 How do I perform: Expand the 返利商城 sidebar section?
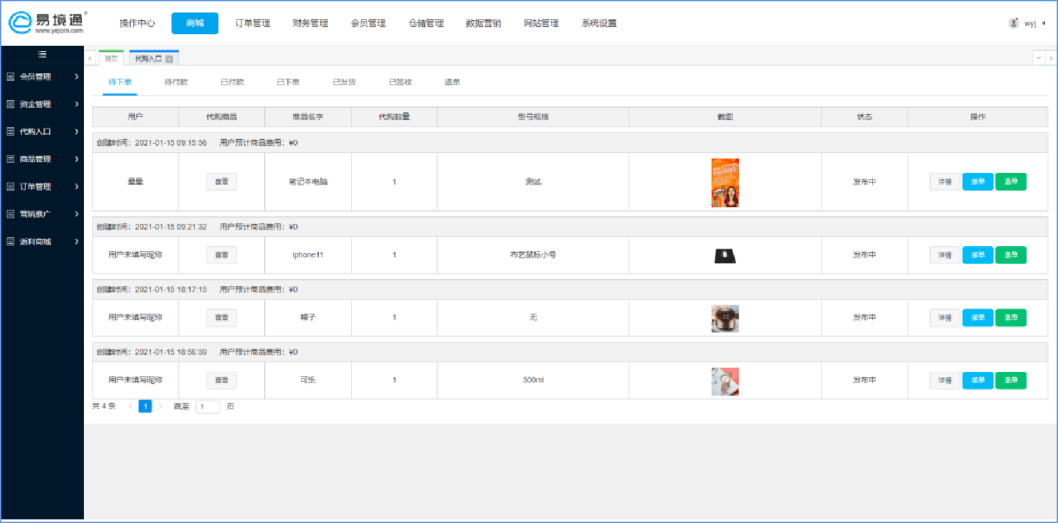(42, 242)
